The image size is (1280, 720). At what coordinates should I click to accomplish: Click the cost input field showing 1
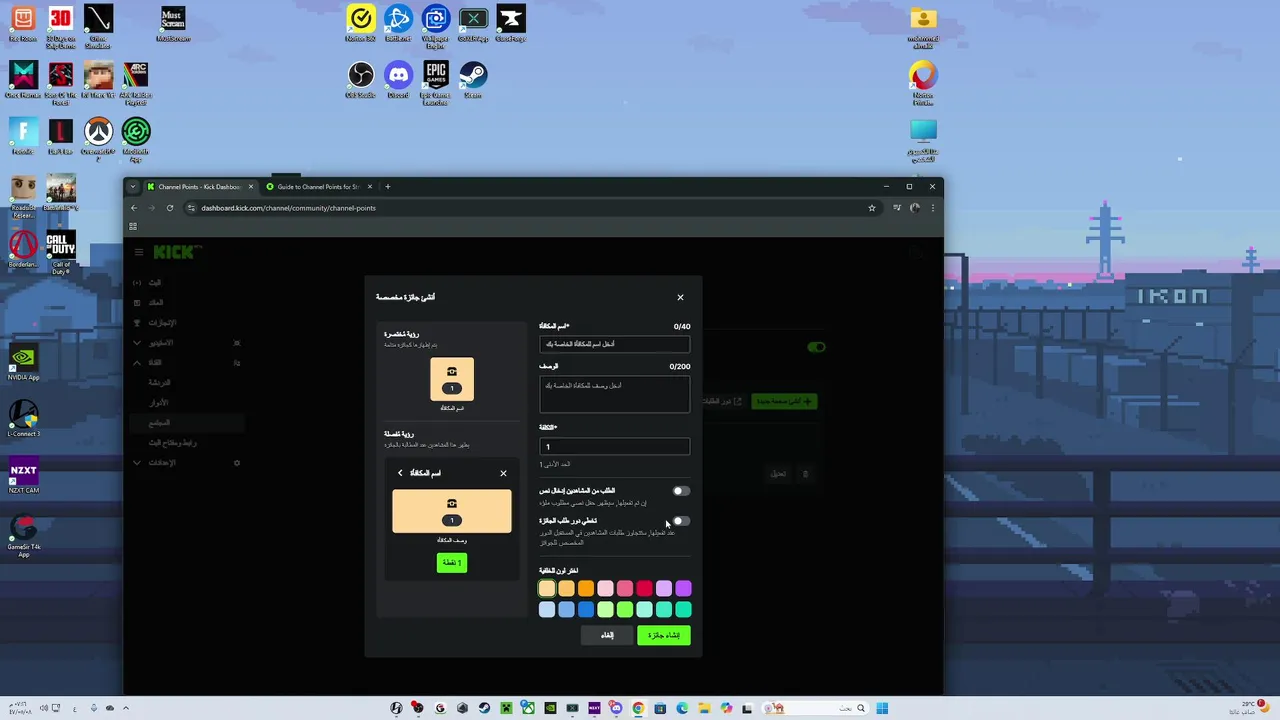tap(614, 446)
